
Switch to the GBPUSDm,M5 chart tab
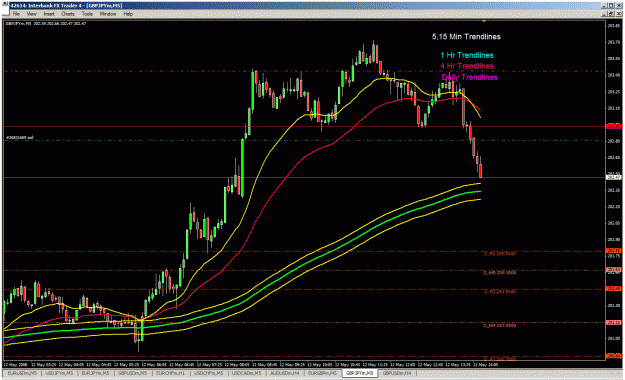[132, 373]
